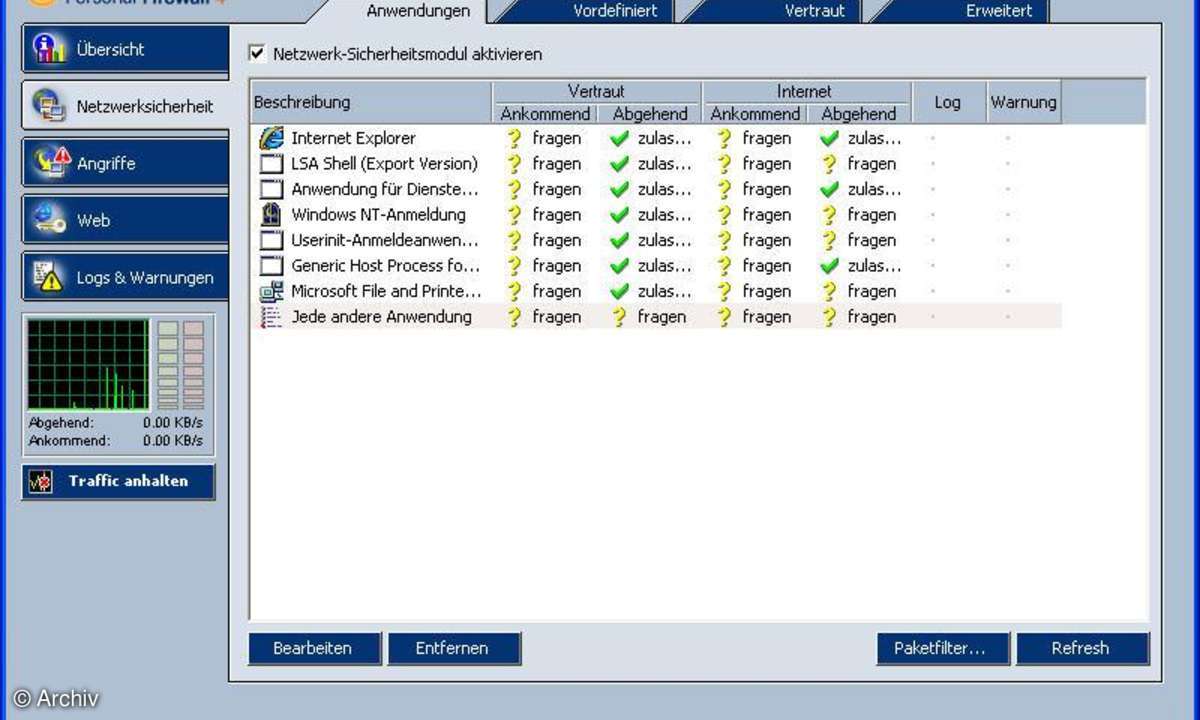Click the Jede andere Anwendung list icon

(271, 317)
